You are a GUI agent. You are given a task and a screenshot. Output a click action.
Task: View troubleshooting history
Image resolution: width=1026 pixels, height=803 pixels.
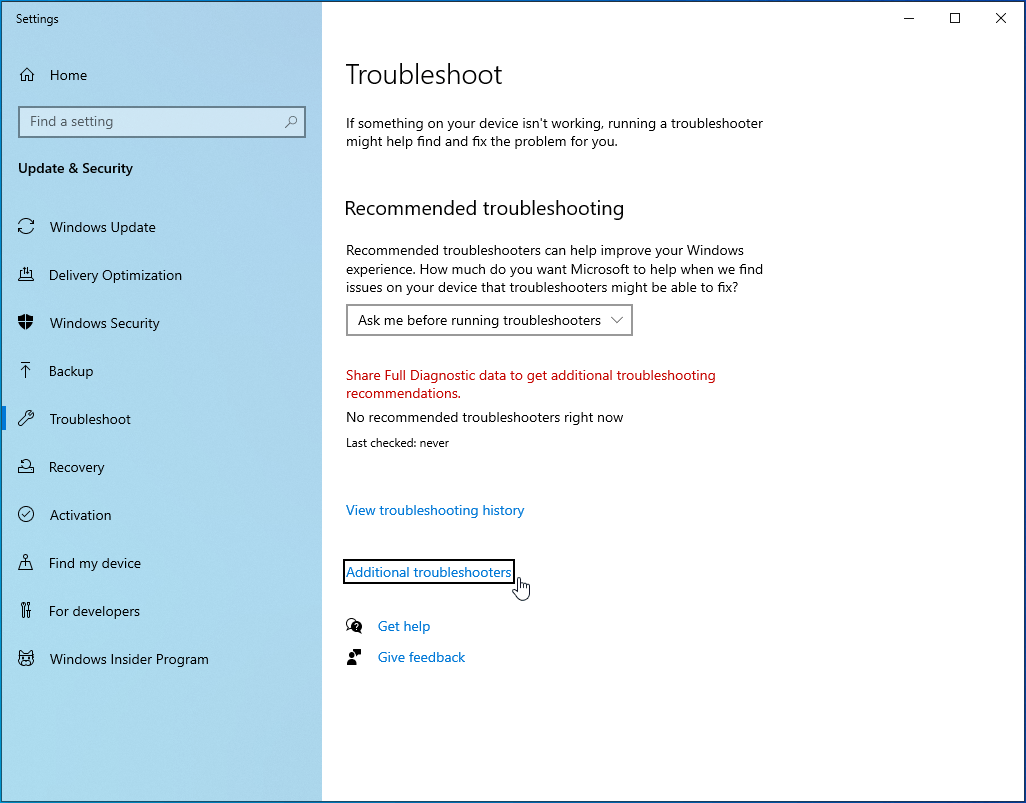pos(435,510)
